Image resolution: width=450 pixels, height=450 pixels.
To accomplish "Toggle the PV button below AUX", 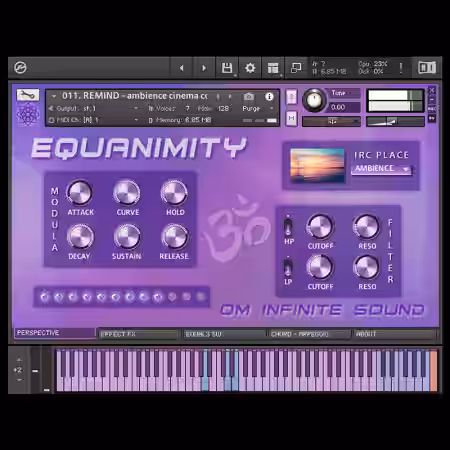I will click(432, 118).
